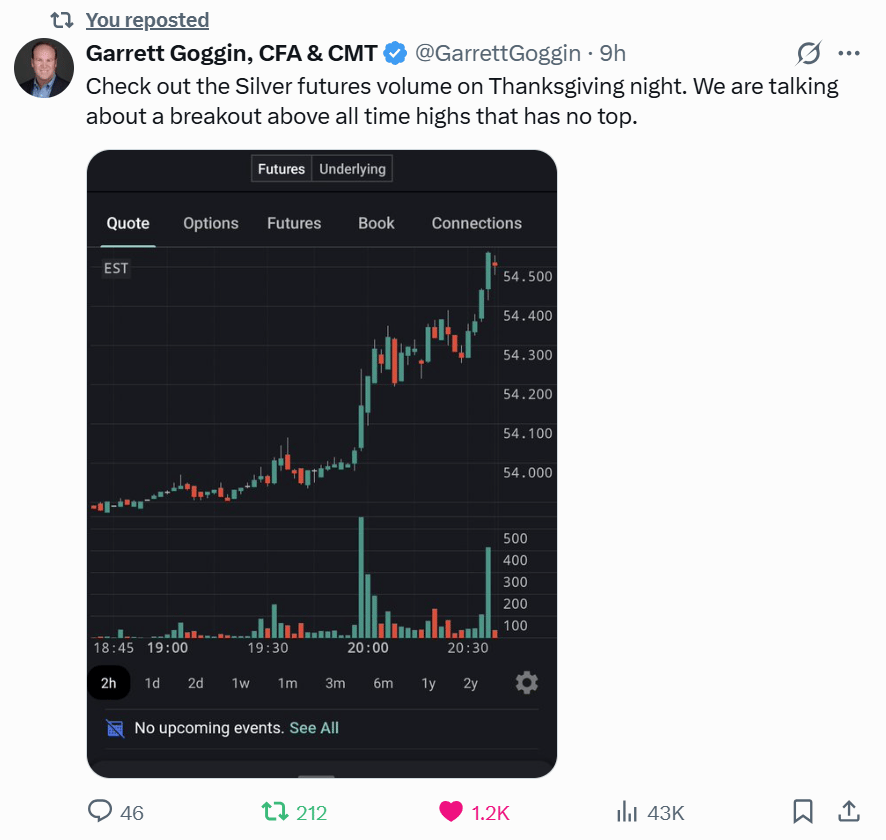Image resolution: width=886 pixels, height=840 pixels.
Task: Click Garrett Goggin's profile avatar
Action: [43, 68]
